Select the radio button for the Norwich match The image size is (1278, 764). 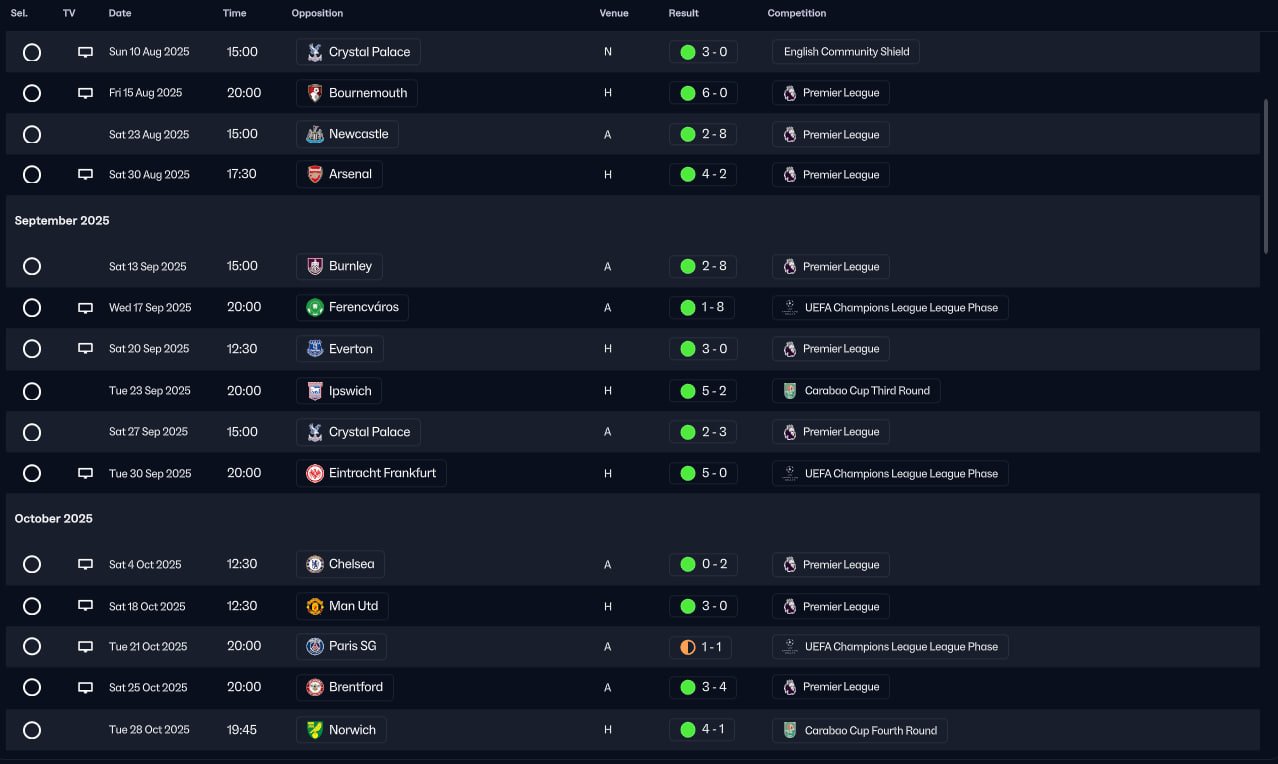tap(32, 730)
